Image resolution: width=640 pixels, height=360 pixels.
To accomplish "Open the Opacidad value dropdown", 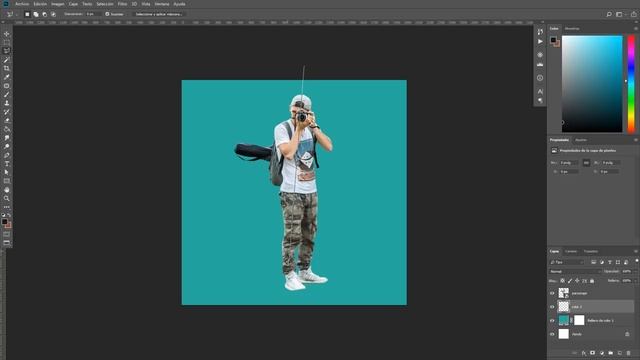I will [636, 271].
